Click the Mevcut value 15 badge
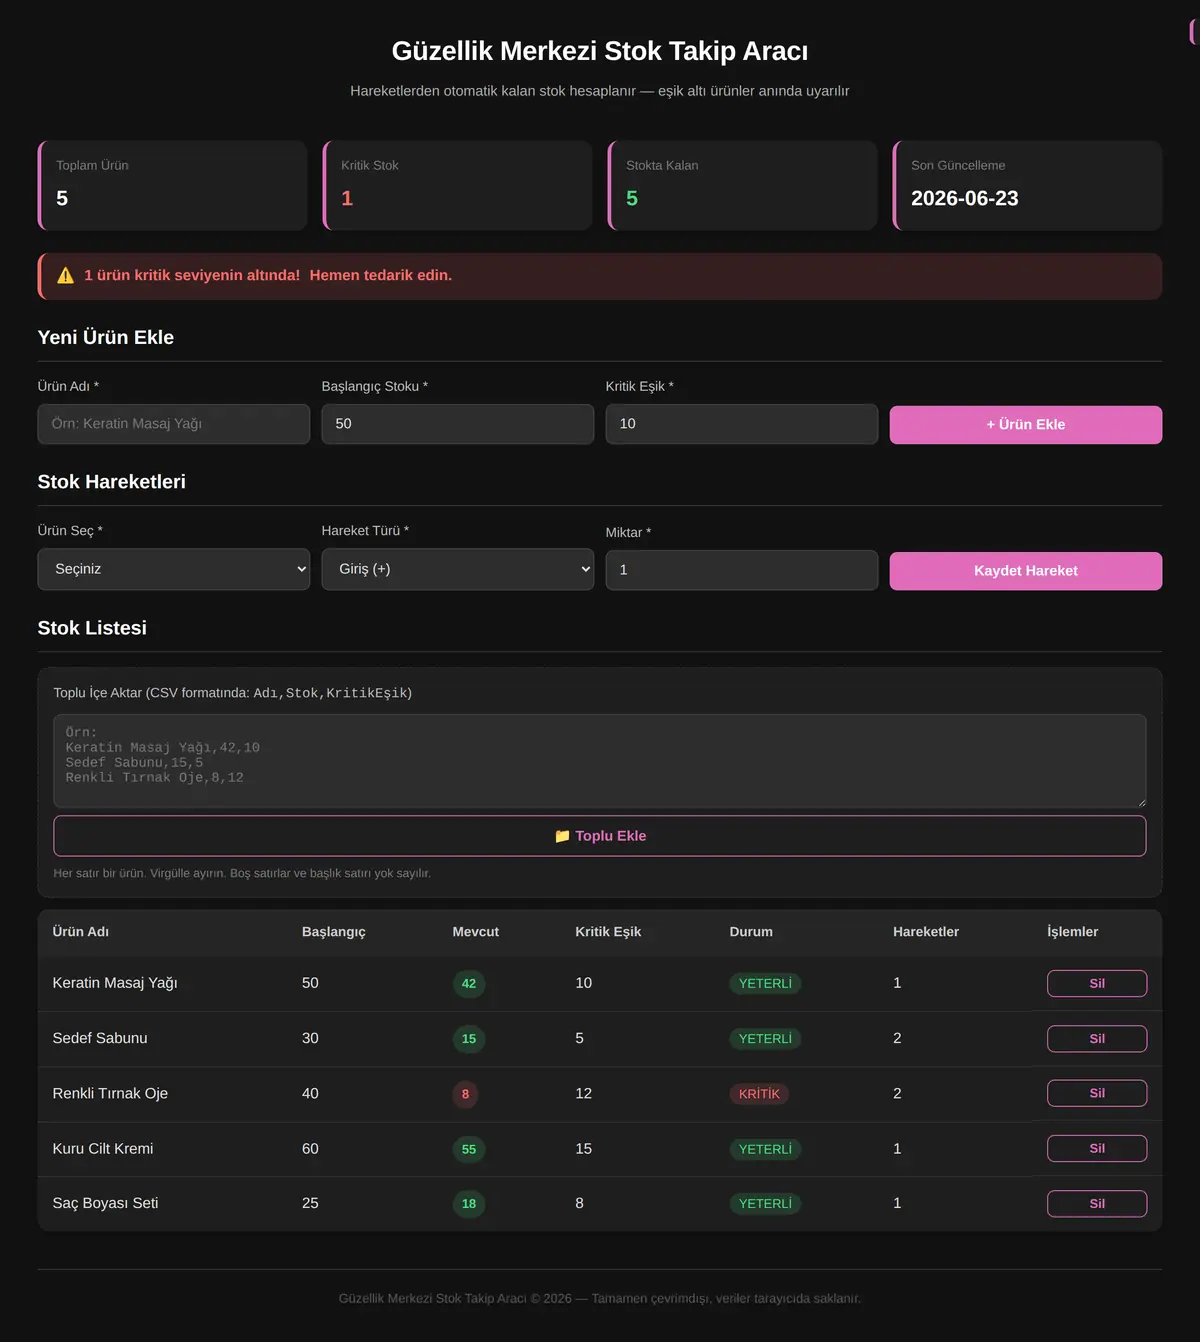 coord(469,1039)
